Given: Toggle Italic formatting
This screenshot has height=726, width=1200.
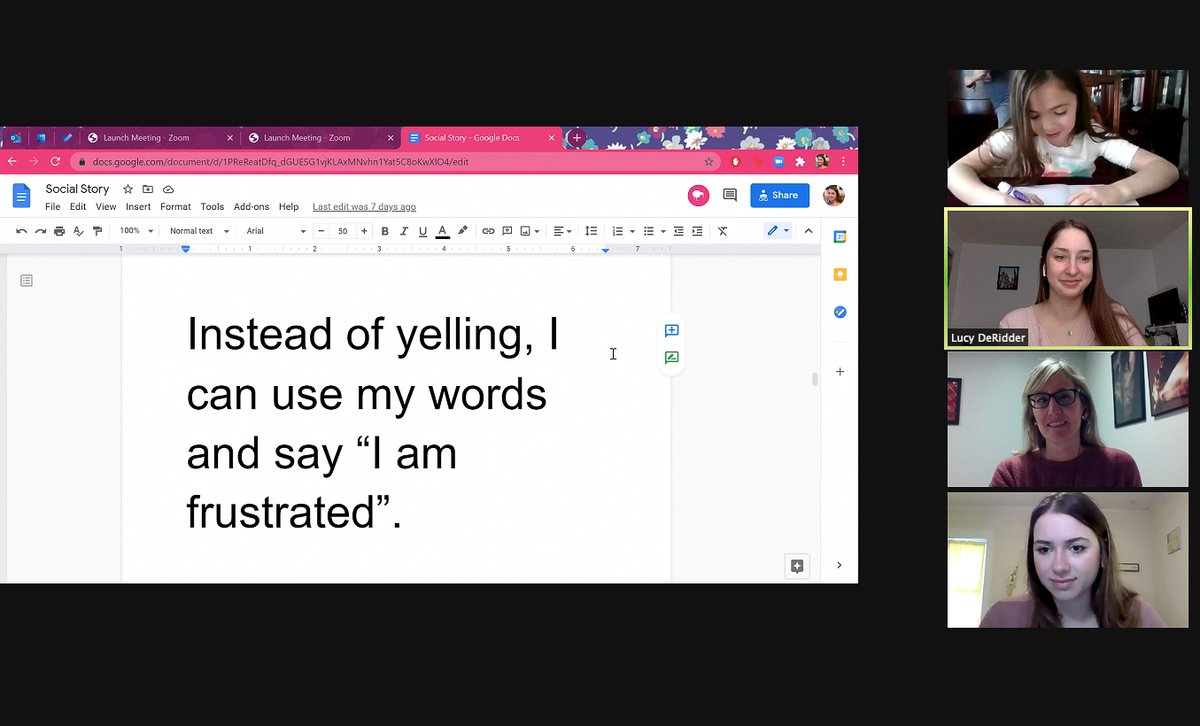Looking at the screenshot, I should (404, 231).
